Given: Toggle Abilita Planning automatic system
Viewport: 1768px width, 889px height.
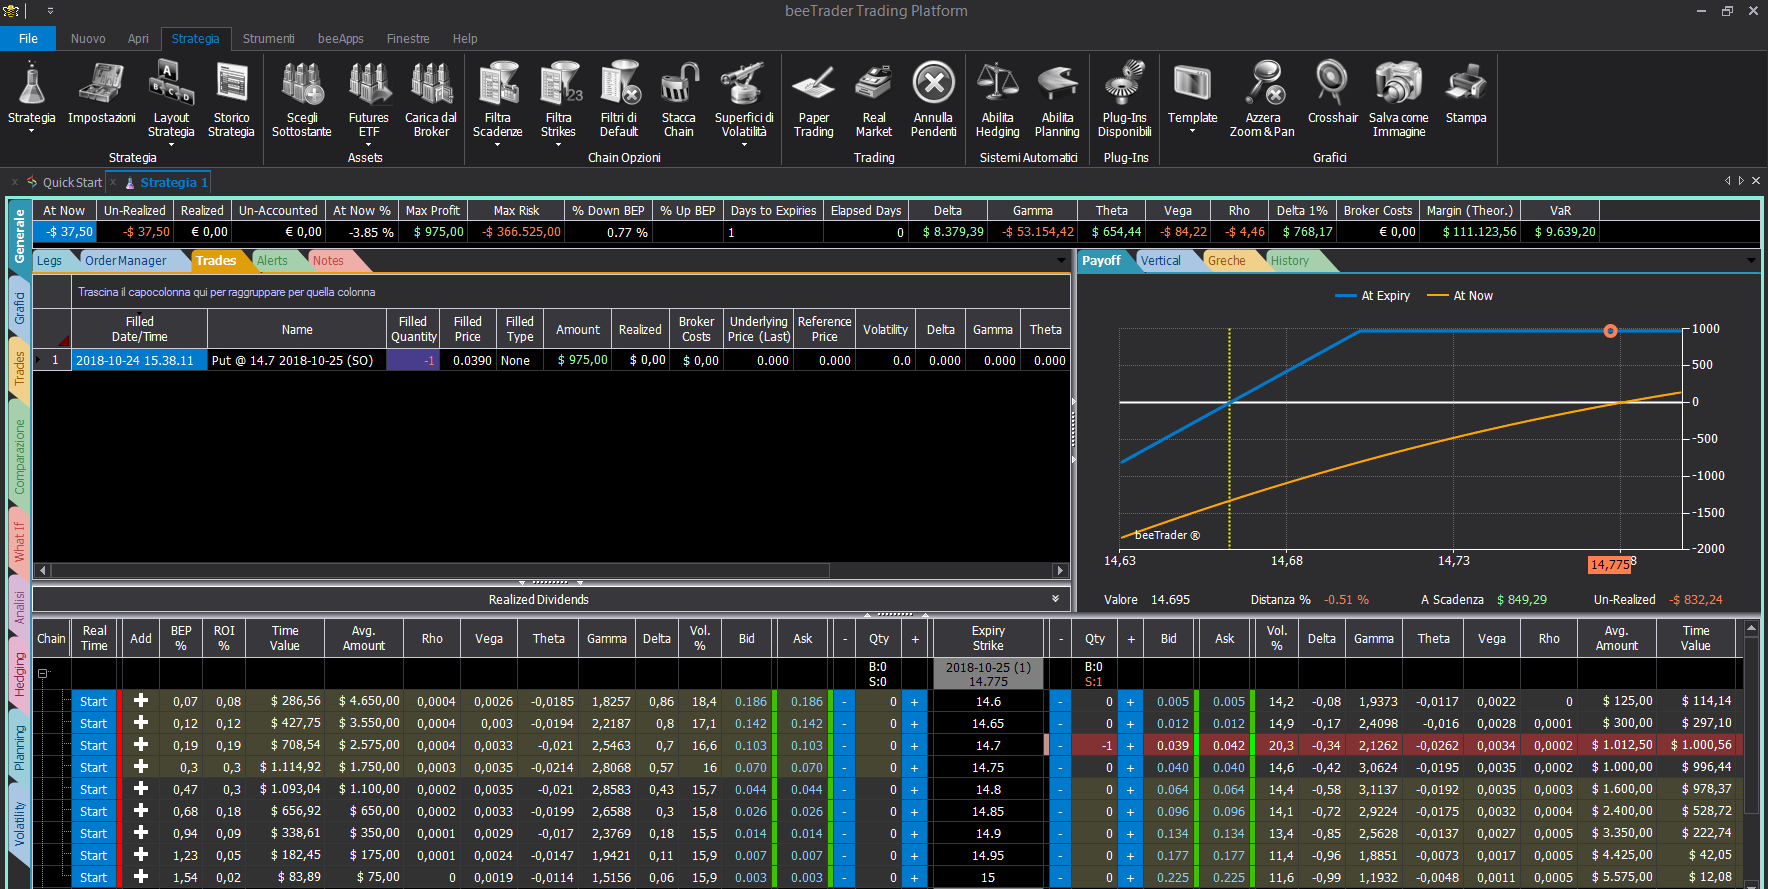Looking at the screenshot, I should (1057, 100).
